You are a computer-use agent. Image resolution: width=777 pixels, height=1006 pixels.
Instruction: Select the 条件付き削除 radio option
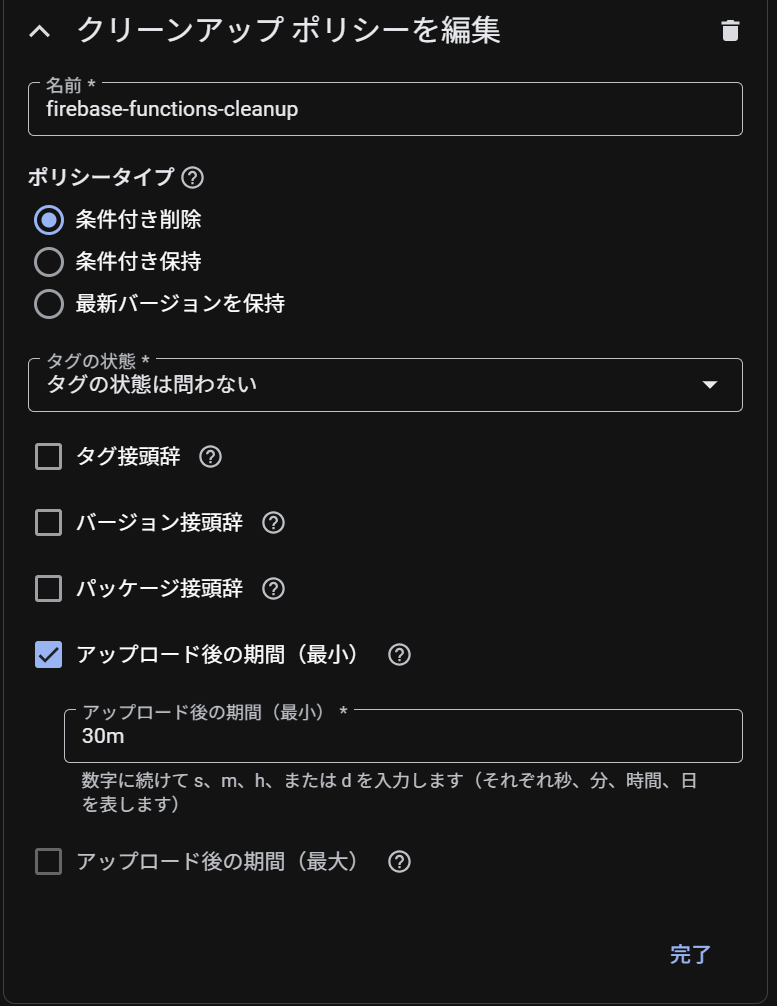click(49, 220)
